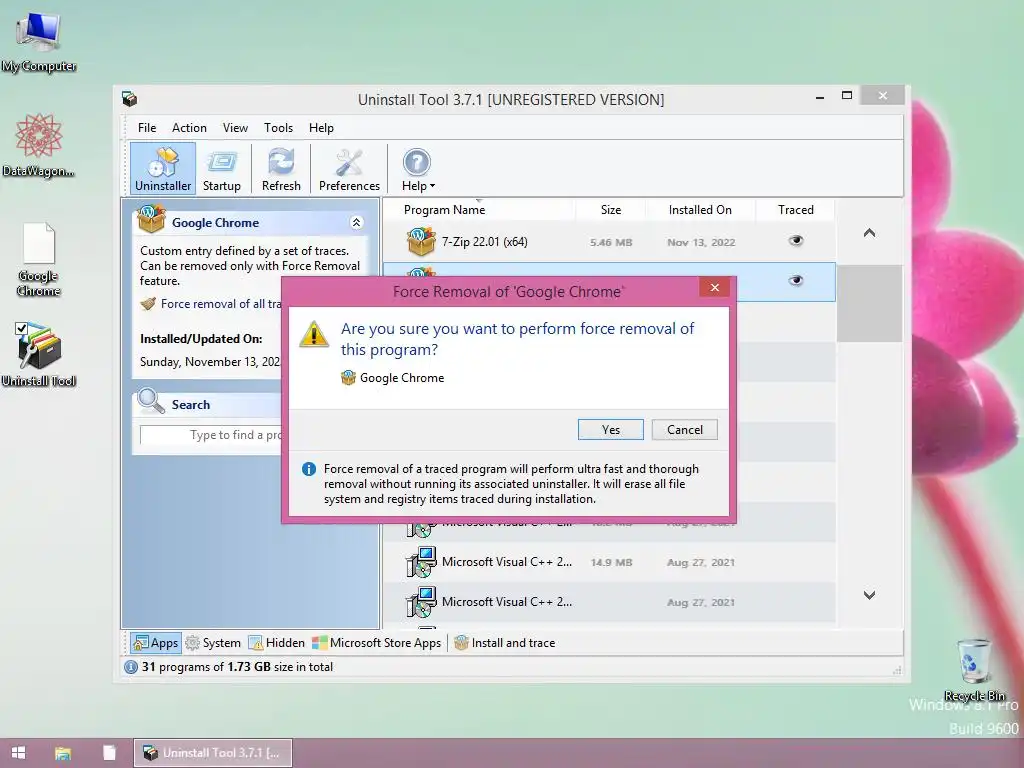
Task: Open the Windows Start button
Action: click(x=18, y=752)
